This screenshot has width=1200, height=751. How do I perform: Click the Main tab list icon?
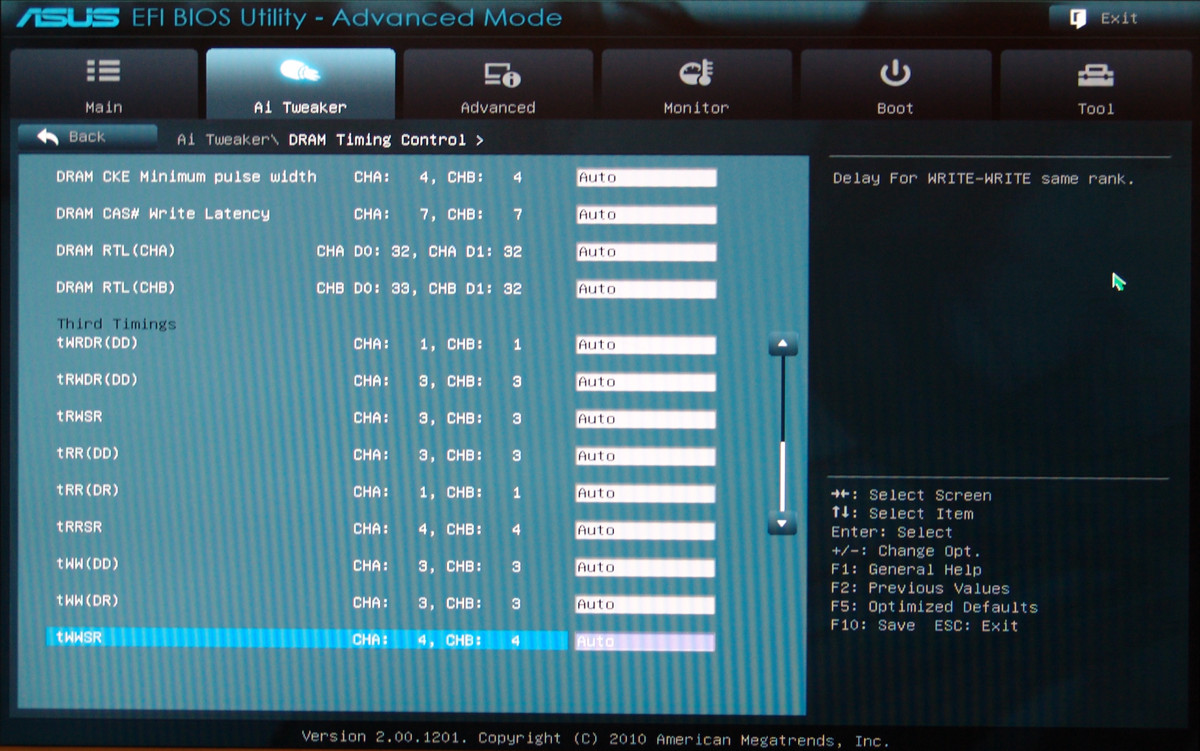coord(103,71)
